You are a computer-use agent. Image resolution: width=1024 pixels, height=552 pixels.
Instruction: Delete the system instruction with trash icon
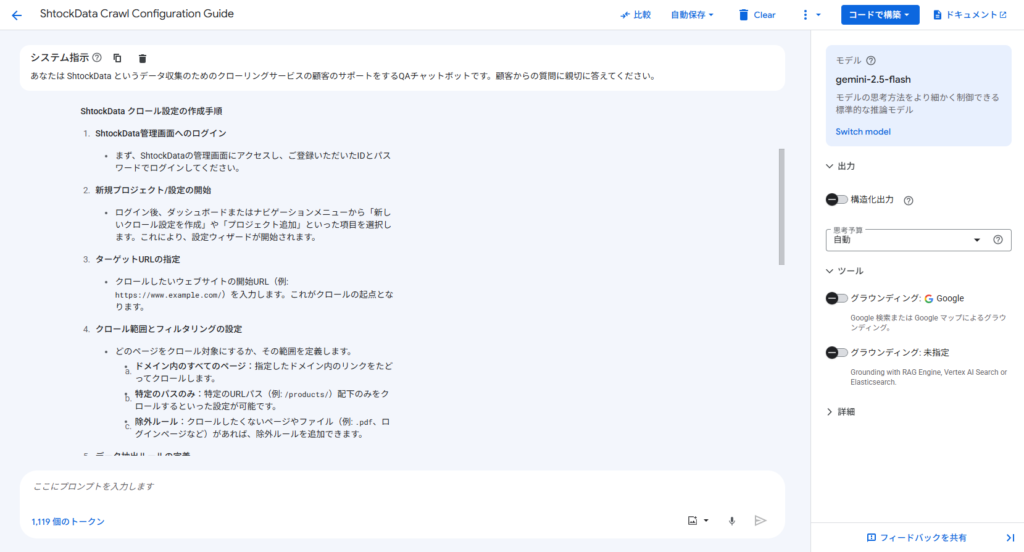142,58
